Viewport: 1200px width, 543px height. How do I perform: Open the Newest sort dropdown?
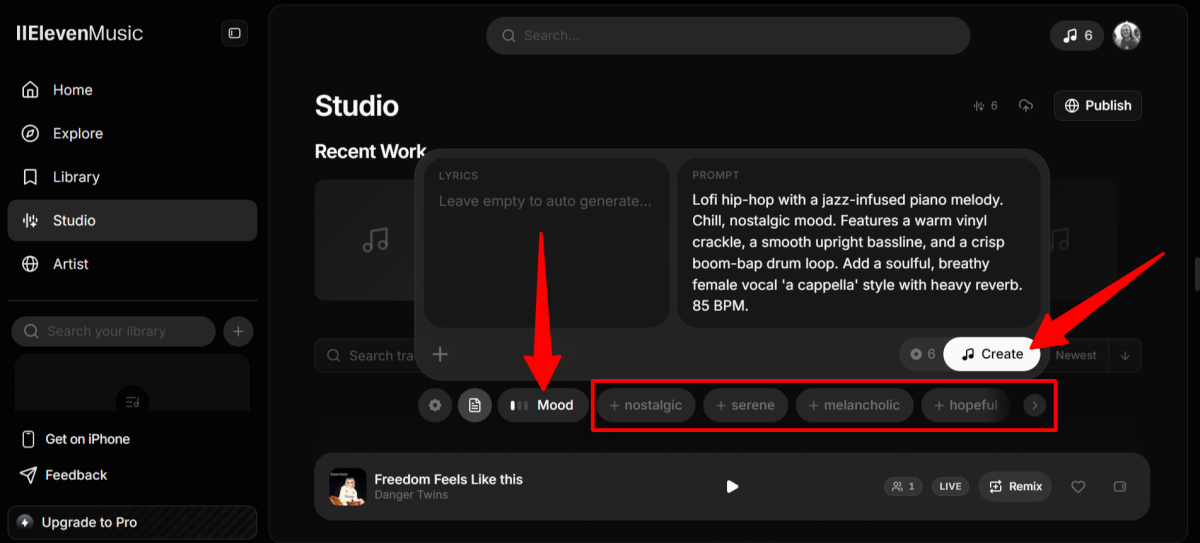coord(1076,355)
